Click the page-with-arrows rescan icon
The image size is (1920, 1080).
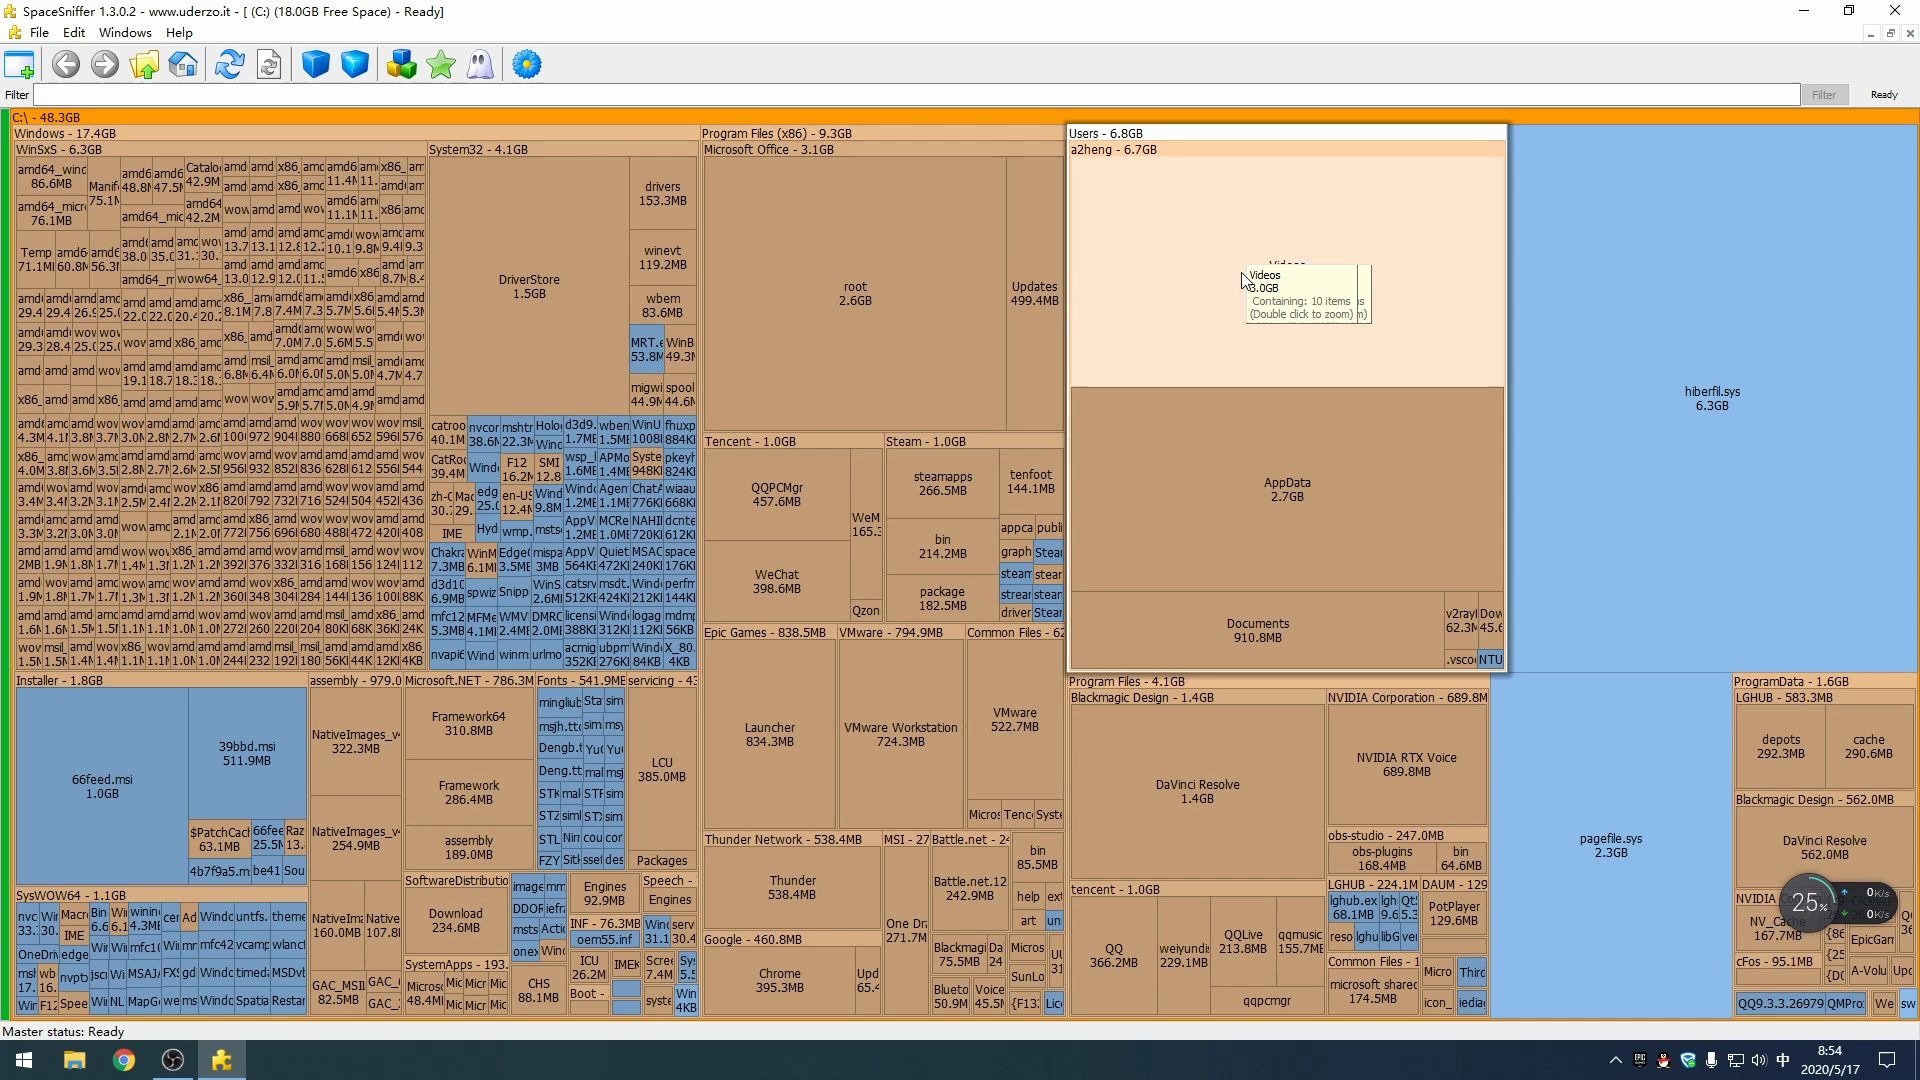[269, 66]
